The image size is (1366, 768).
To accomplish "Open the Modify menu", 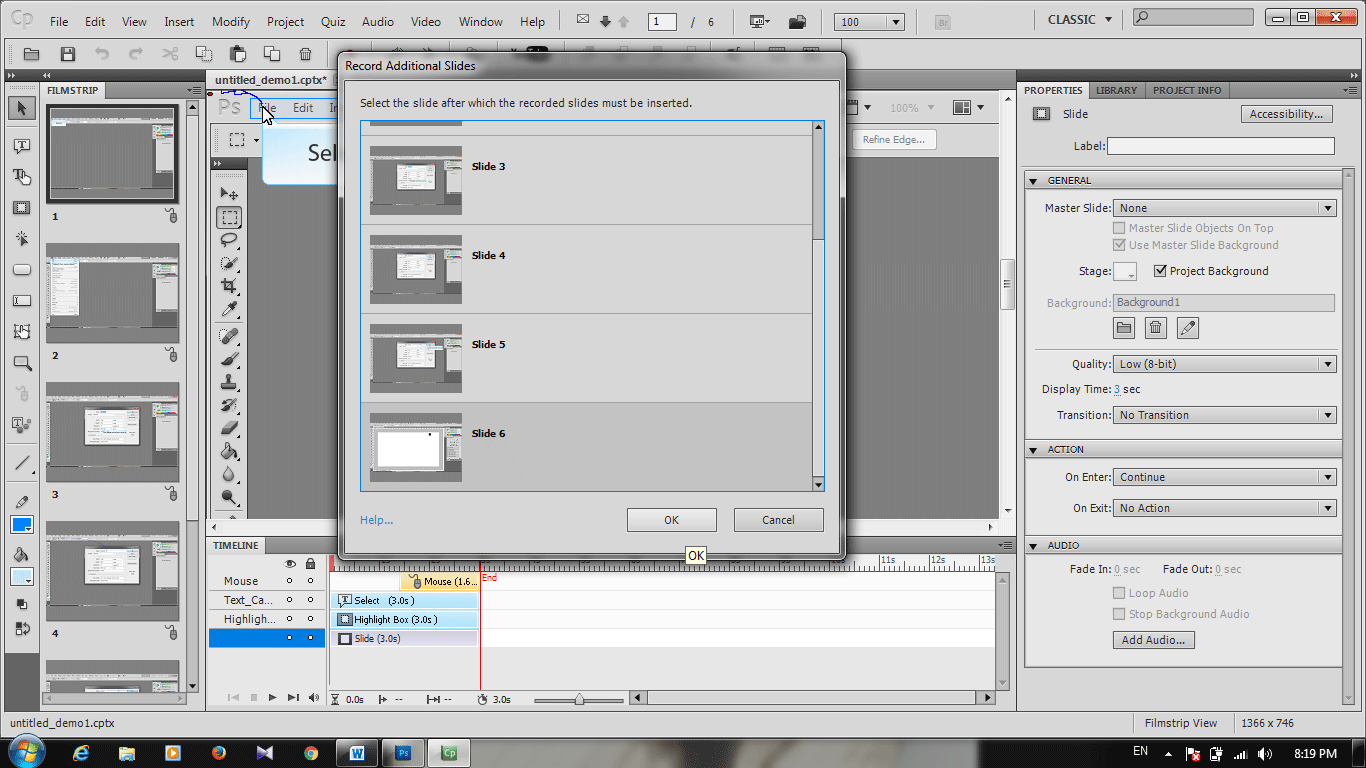I will (231, 21).
